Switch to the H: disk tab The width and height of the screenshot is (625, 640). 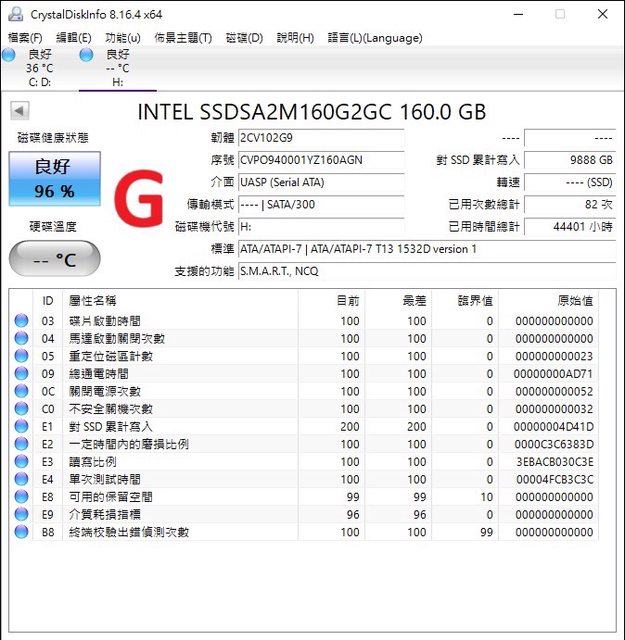click(x=117, y=68)
